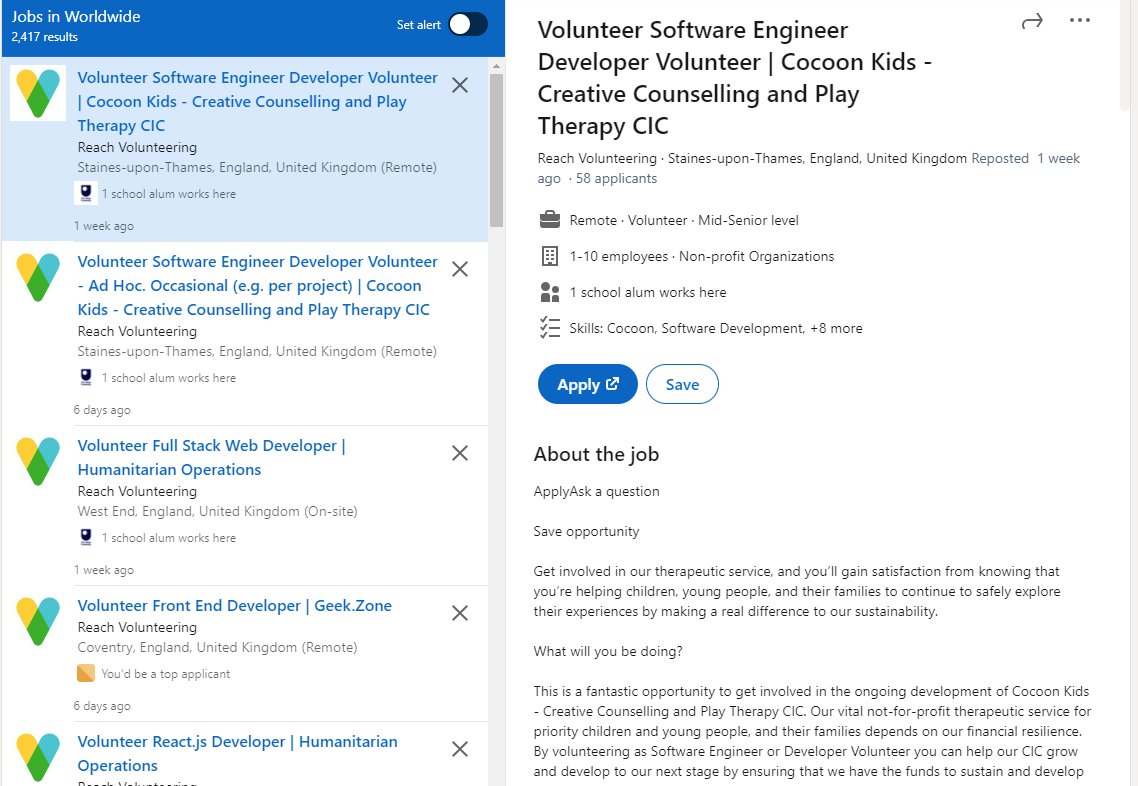Click the building icon beside 1-10 employees
Image resolution: width=1138 pixels, height=786 pixels.
550,255
